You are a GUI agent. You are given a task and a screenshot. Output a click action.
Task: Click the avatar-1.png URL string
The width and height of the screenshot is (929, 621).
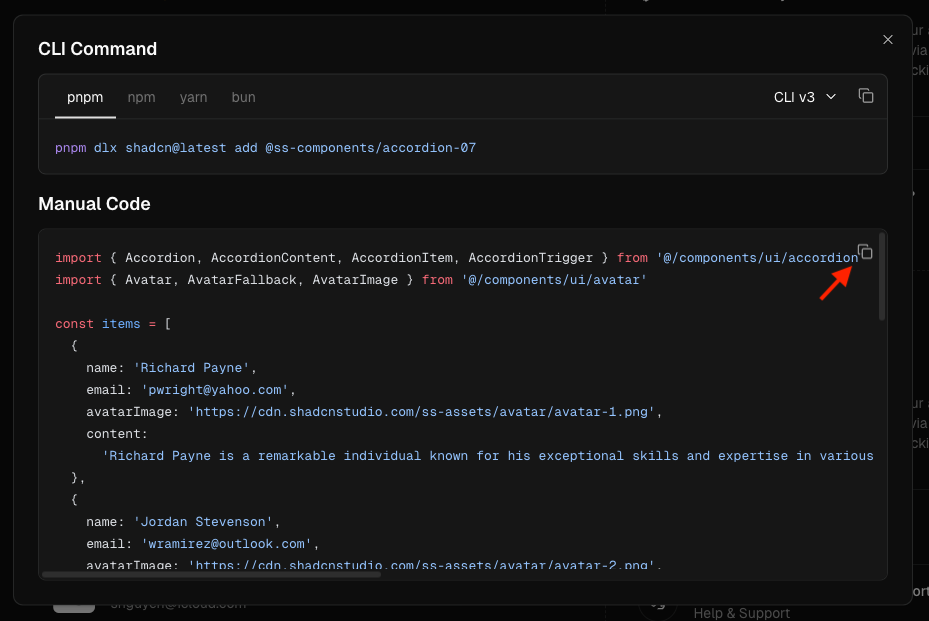(x=421, y=412)
